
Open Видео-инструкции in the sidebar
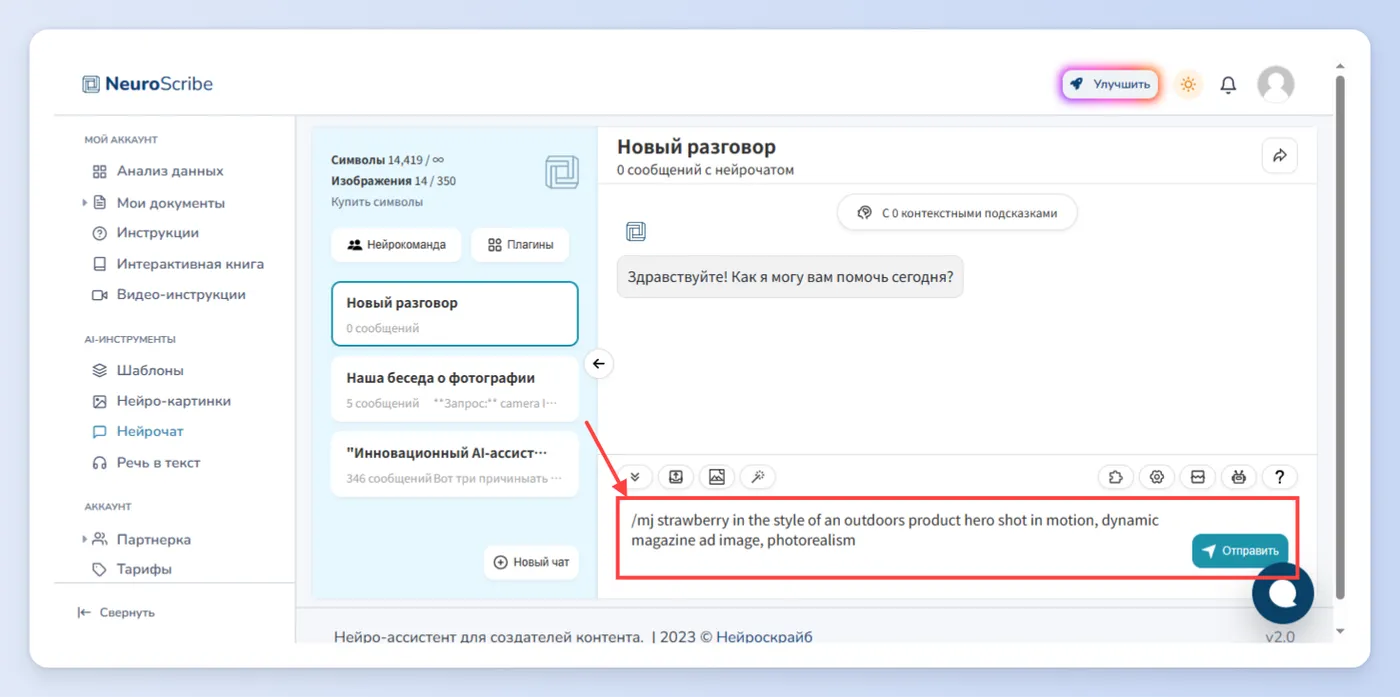169,295
